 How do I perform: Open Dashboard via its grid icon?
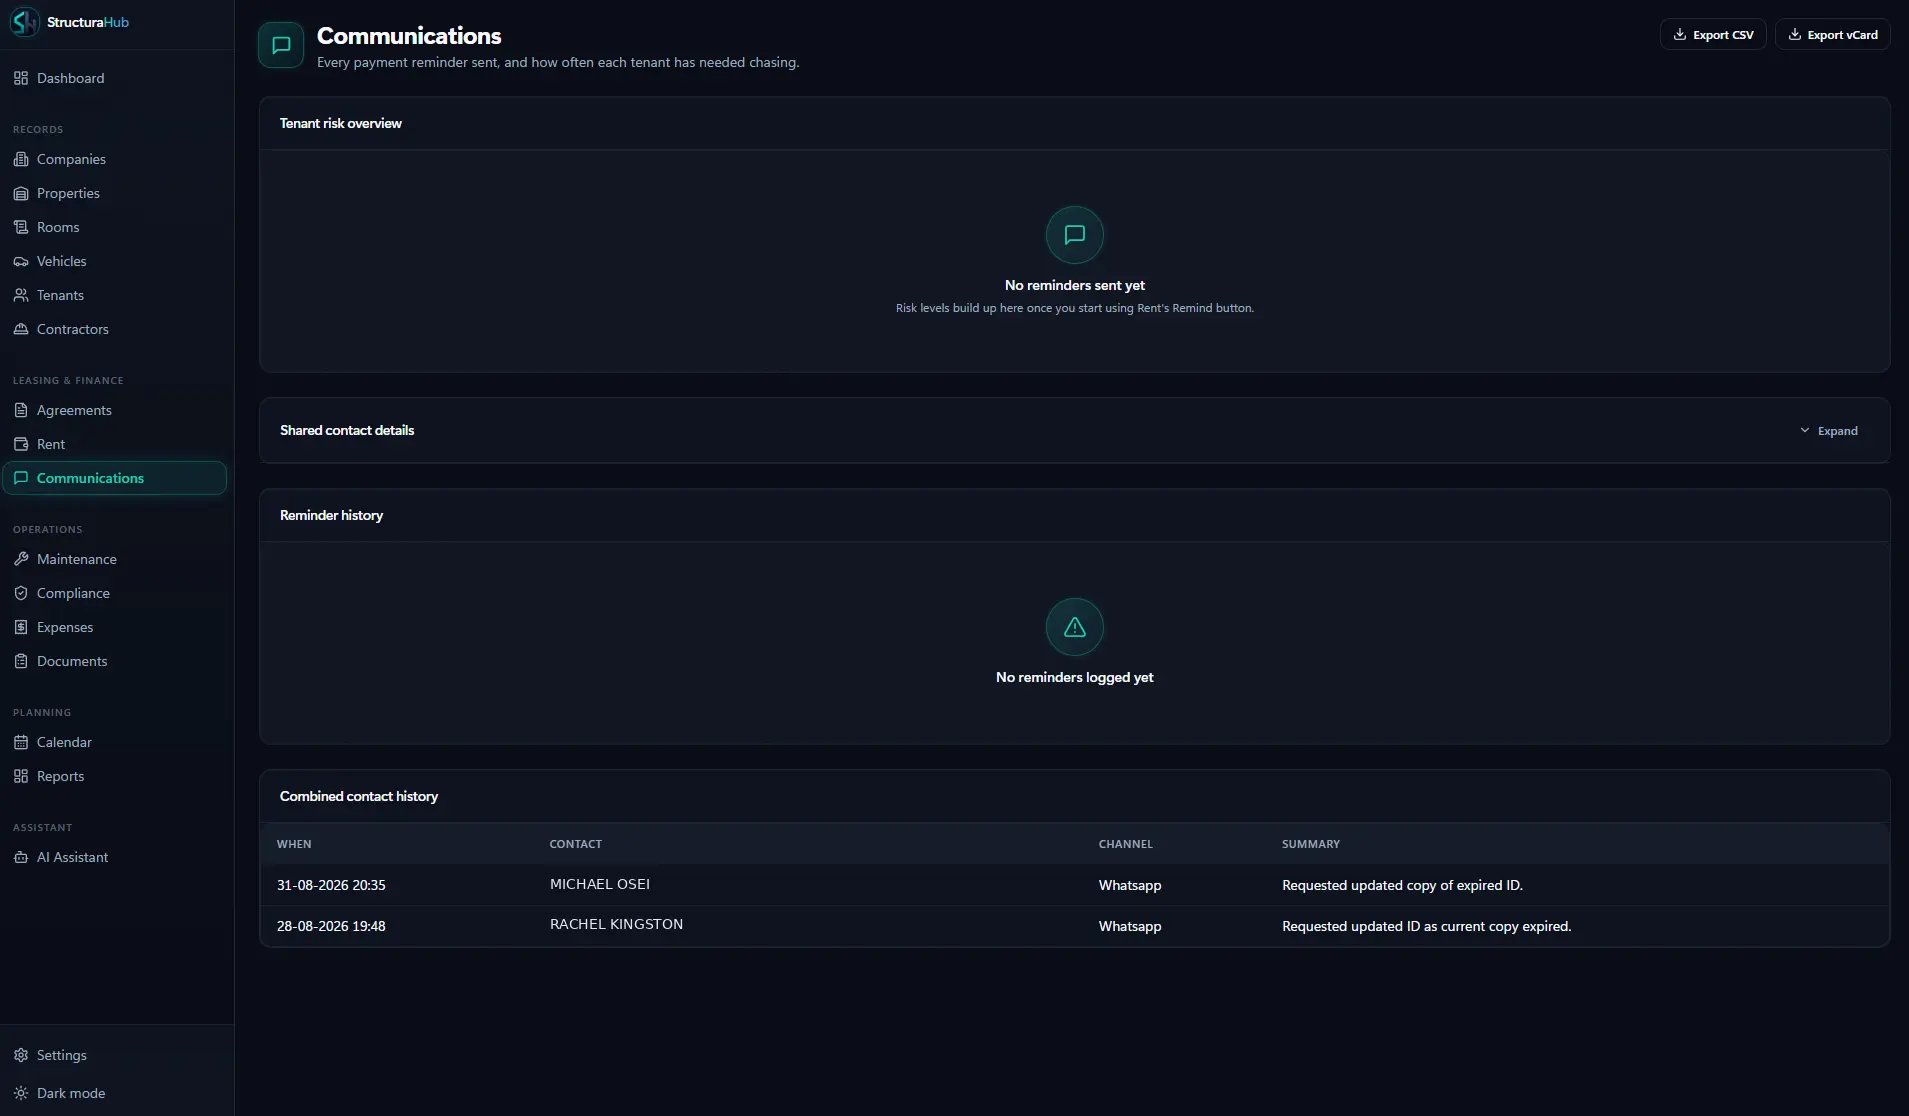coord(21,78)
